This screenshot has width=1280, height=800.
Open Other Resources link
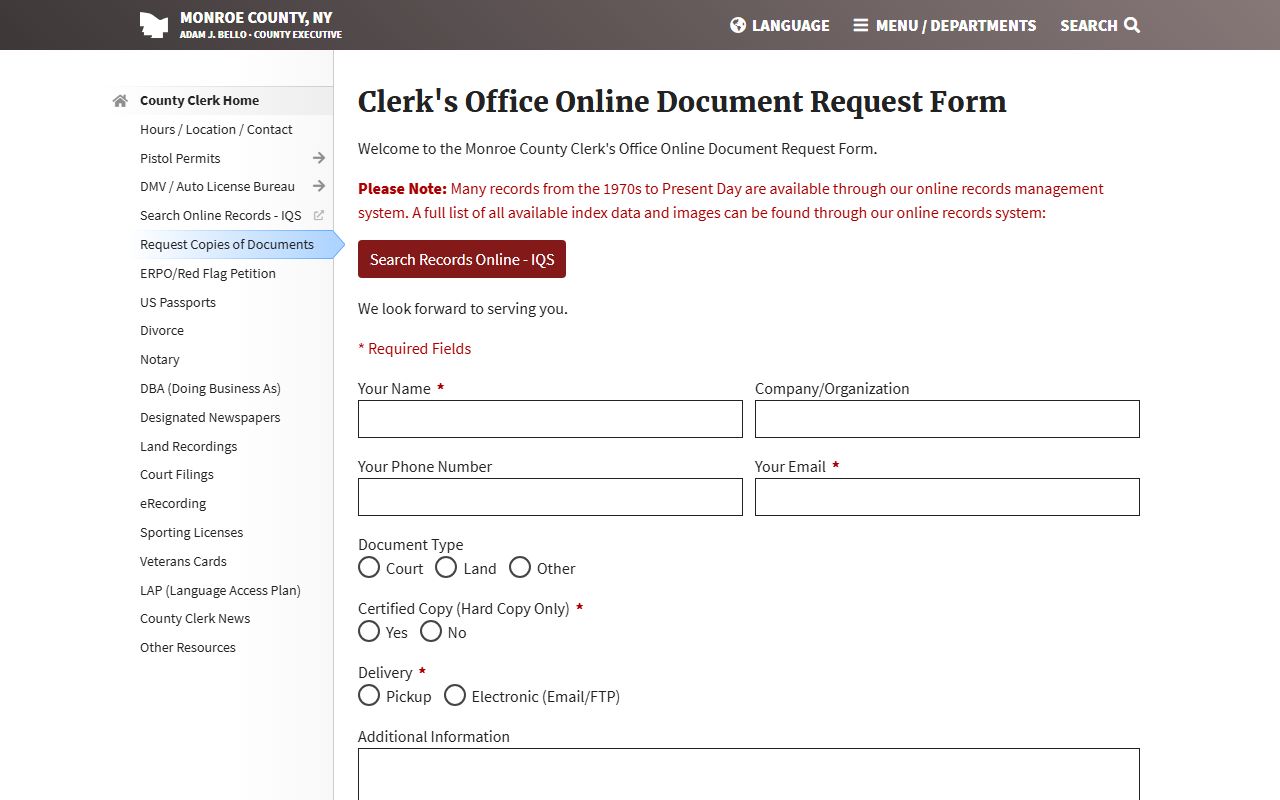188,647
